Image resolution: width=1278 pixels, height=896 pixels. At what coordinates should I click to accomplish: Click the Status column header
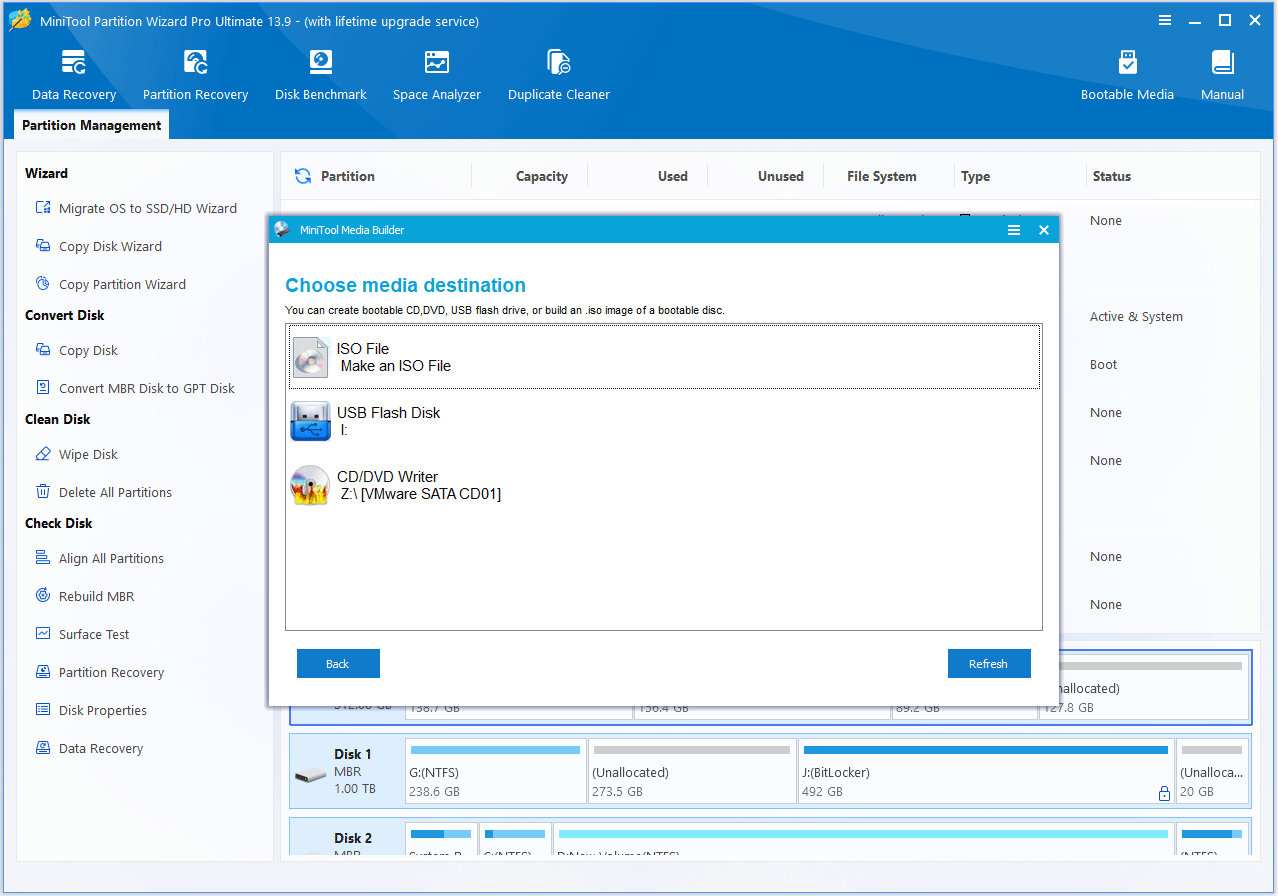pyautogui.click(x=1112, y=176)
